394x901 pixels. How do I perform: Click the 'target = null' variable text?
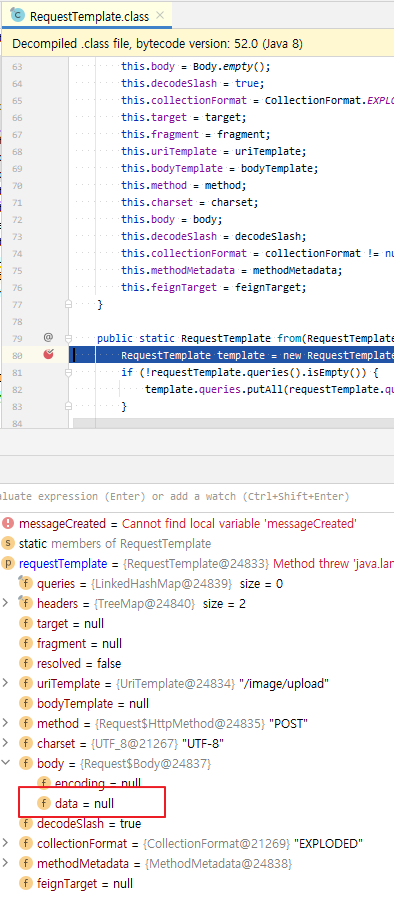(70, 623)
